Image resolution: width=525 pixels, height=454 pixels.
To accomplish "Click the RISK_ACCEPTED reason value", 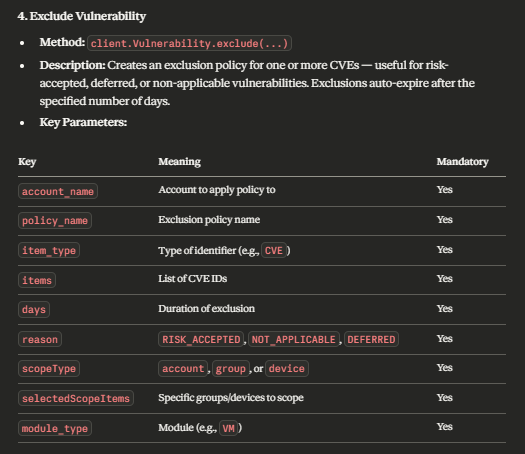I will [201, 339].
